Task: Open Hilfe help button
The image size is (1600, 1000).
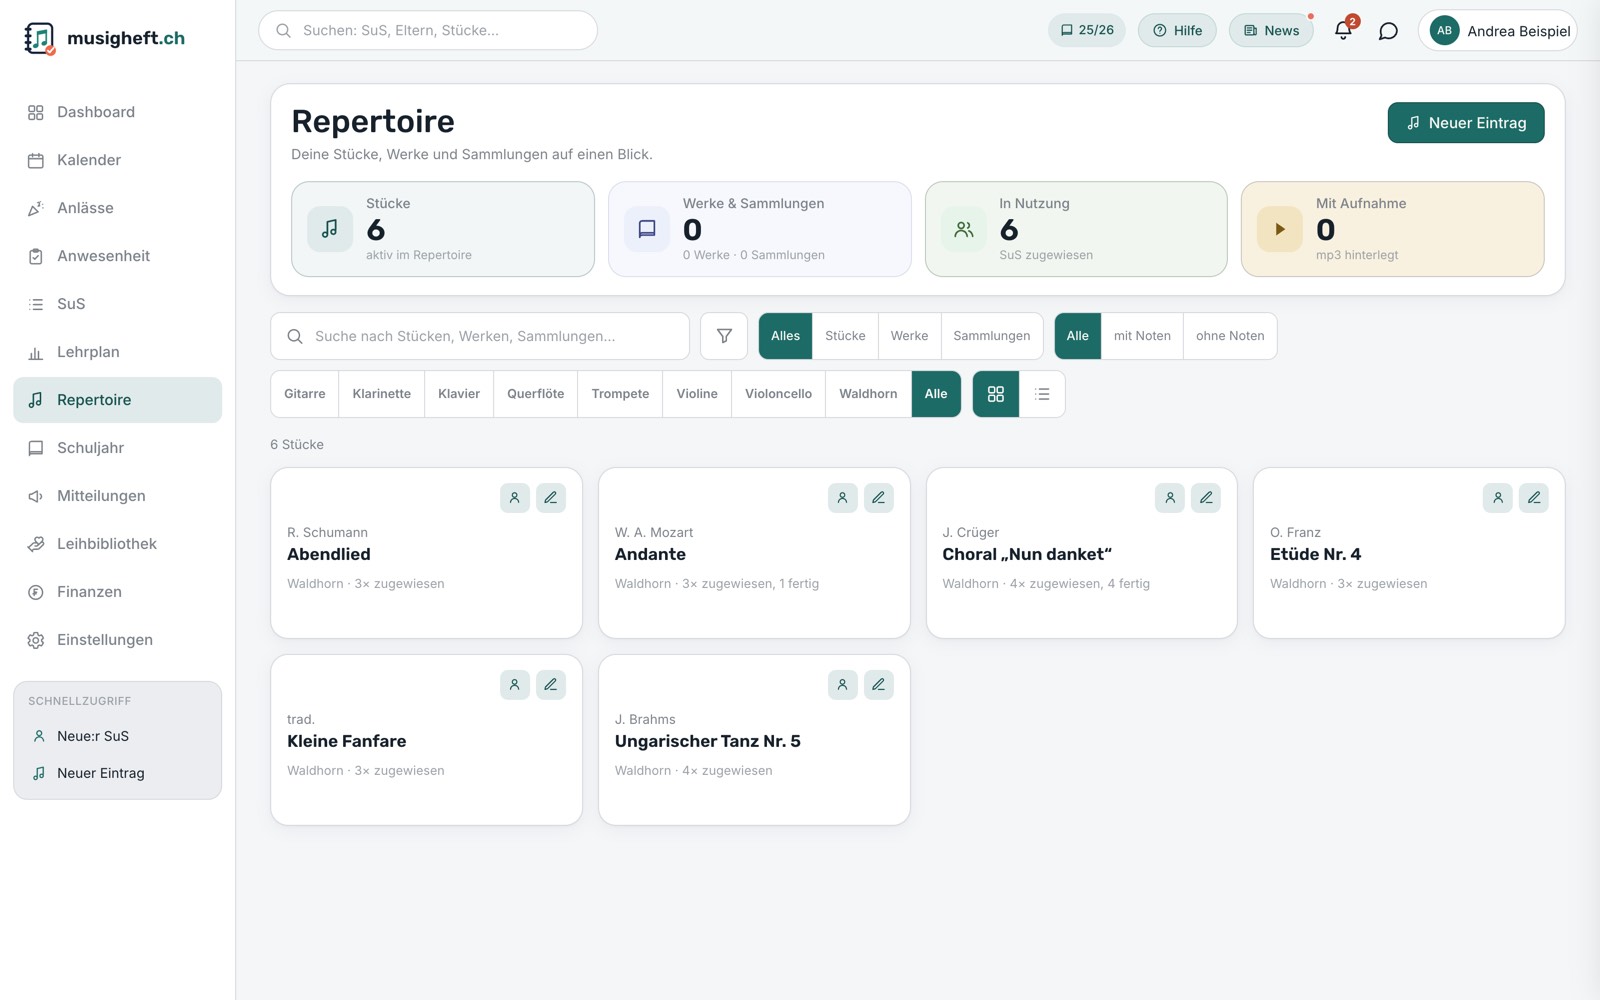Action: point(1177,31)
